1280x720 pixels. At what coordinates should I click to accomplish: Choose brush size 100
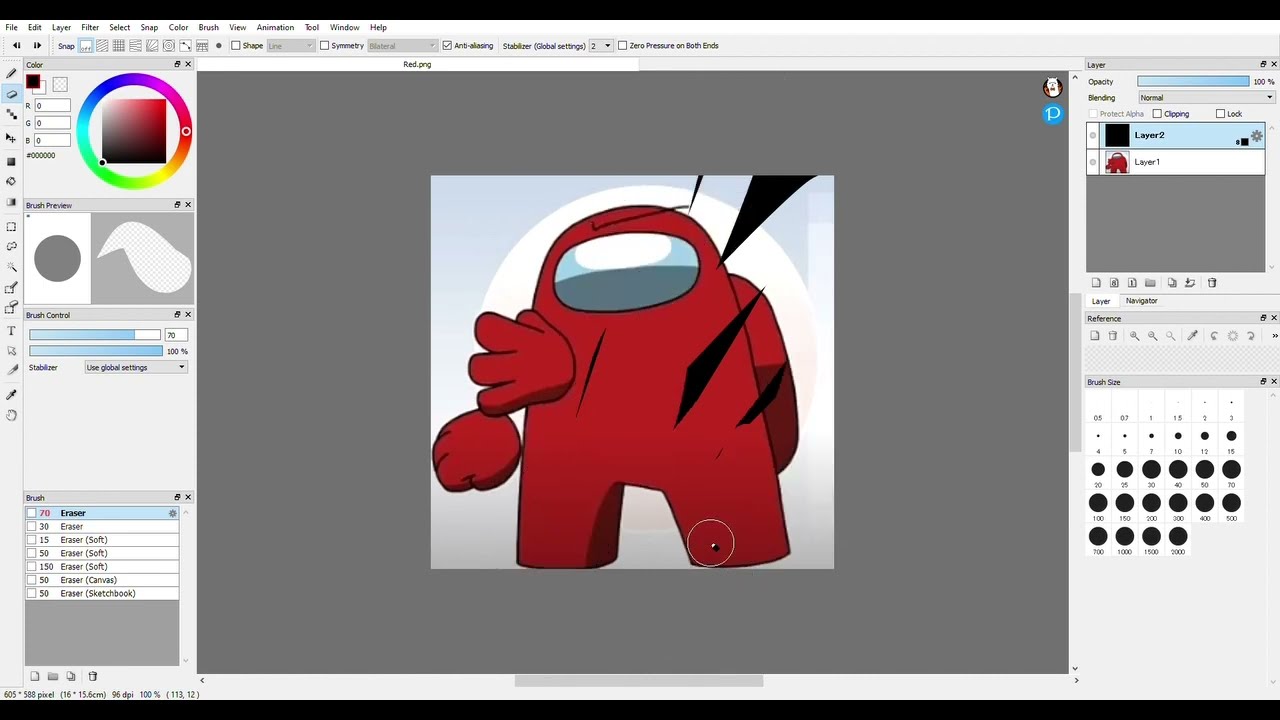tap(1098, 503)
